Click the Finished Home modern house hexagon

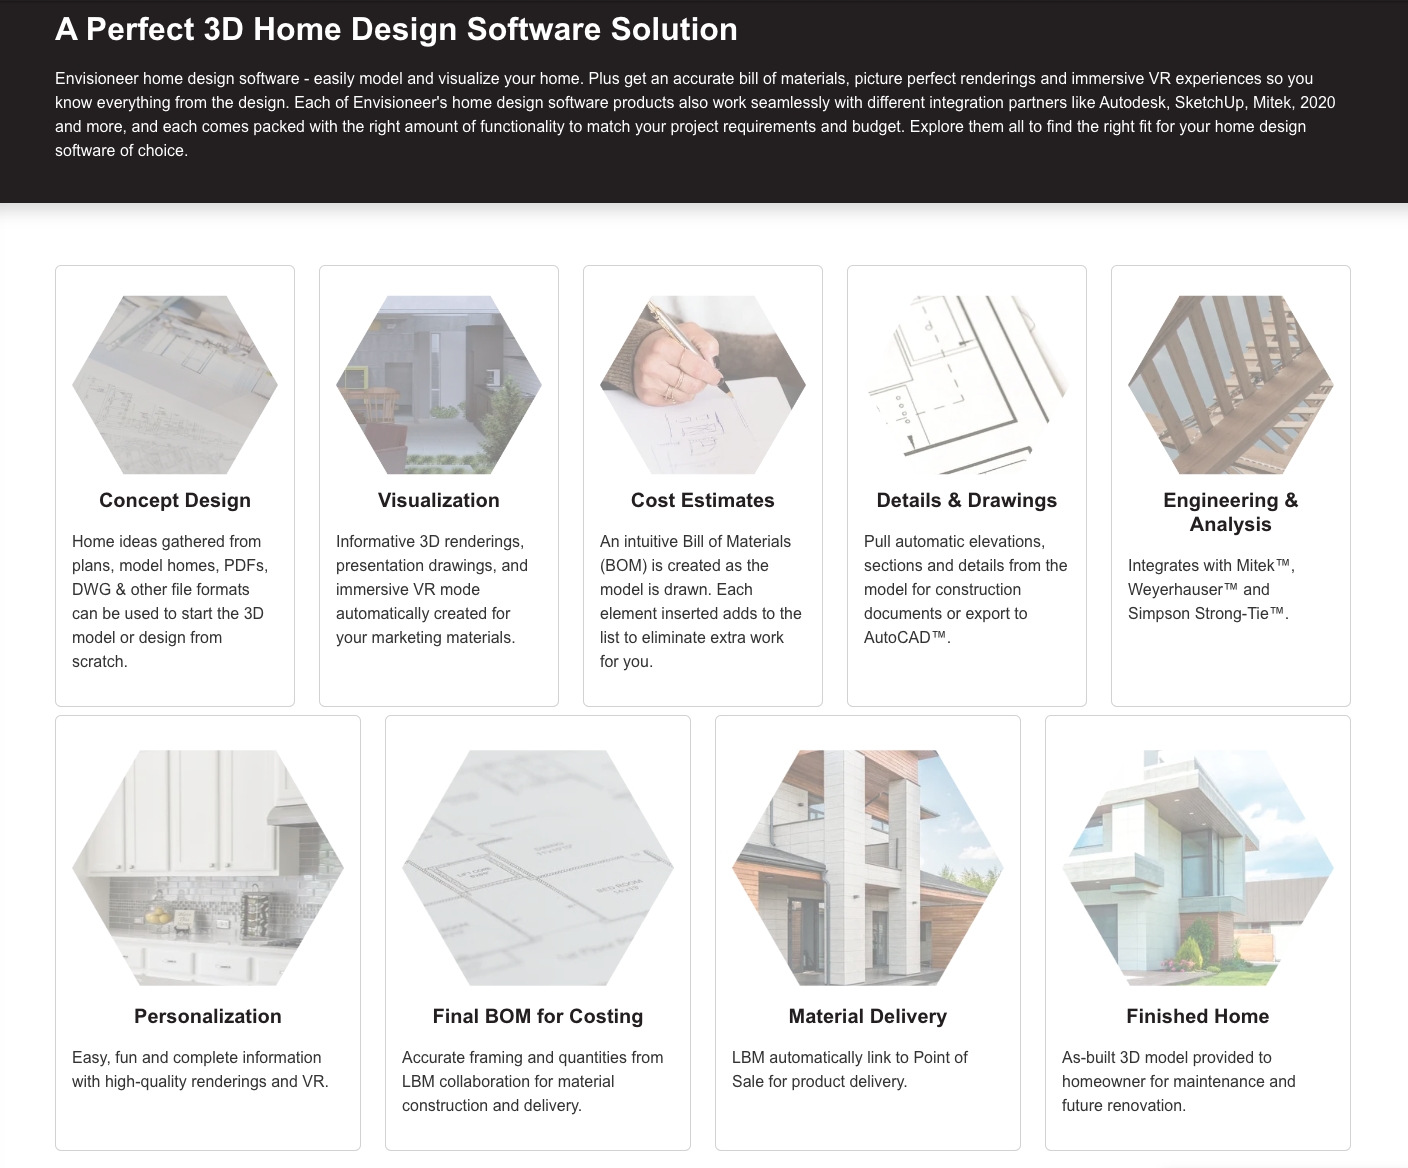(1198, 868)
